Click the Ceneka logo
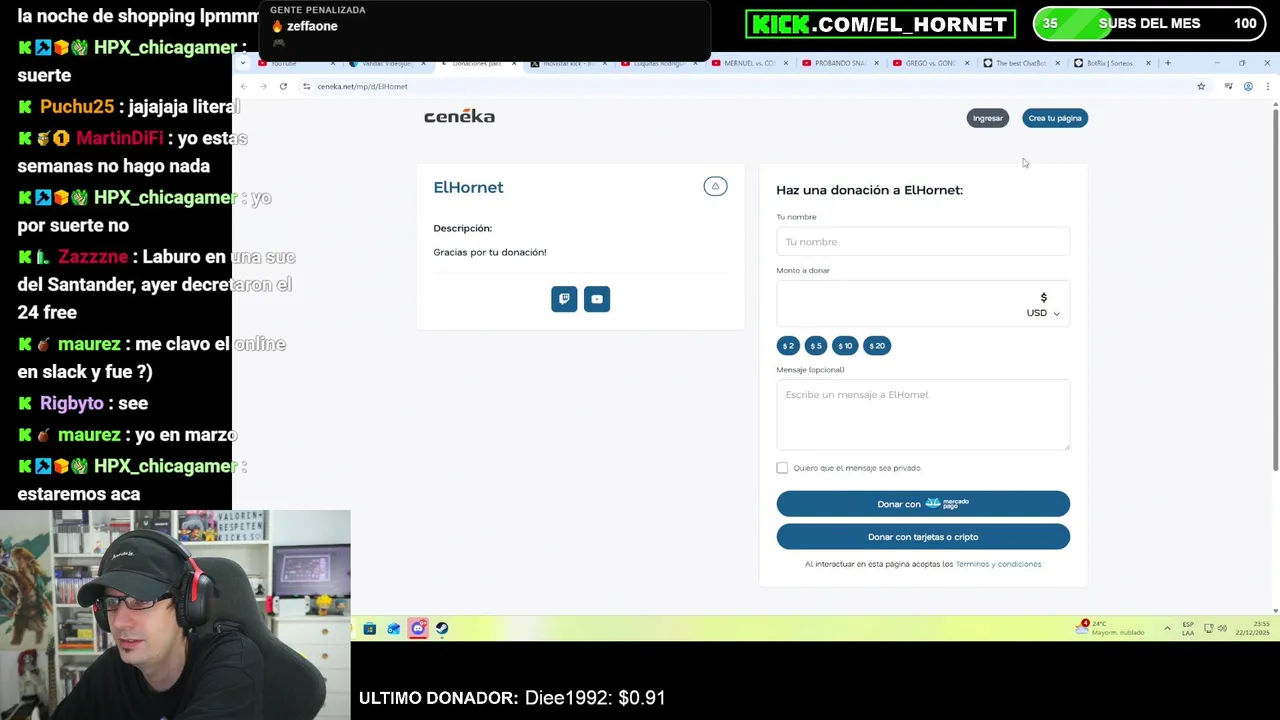The width and height of the screenshot is (1280, 720). 459,117
